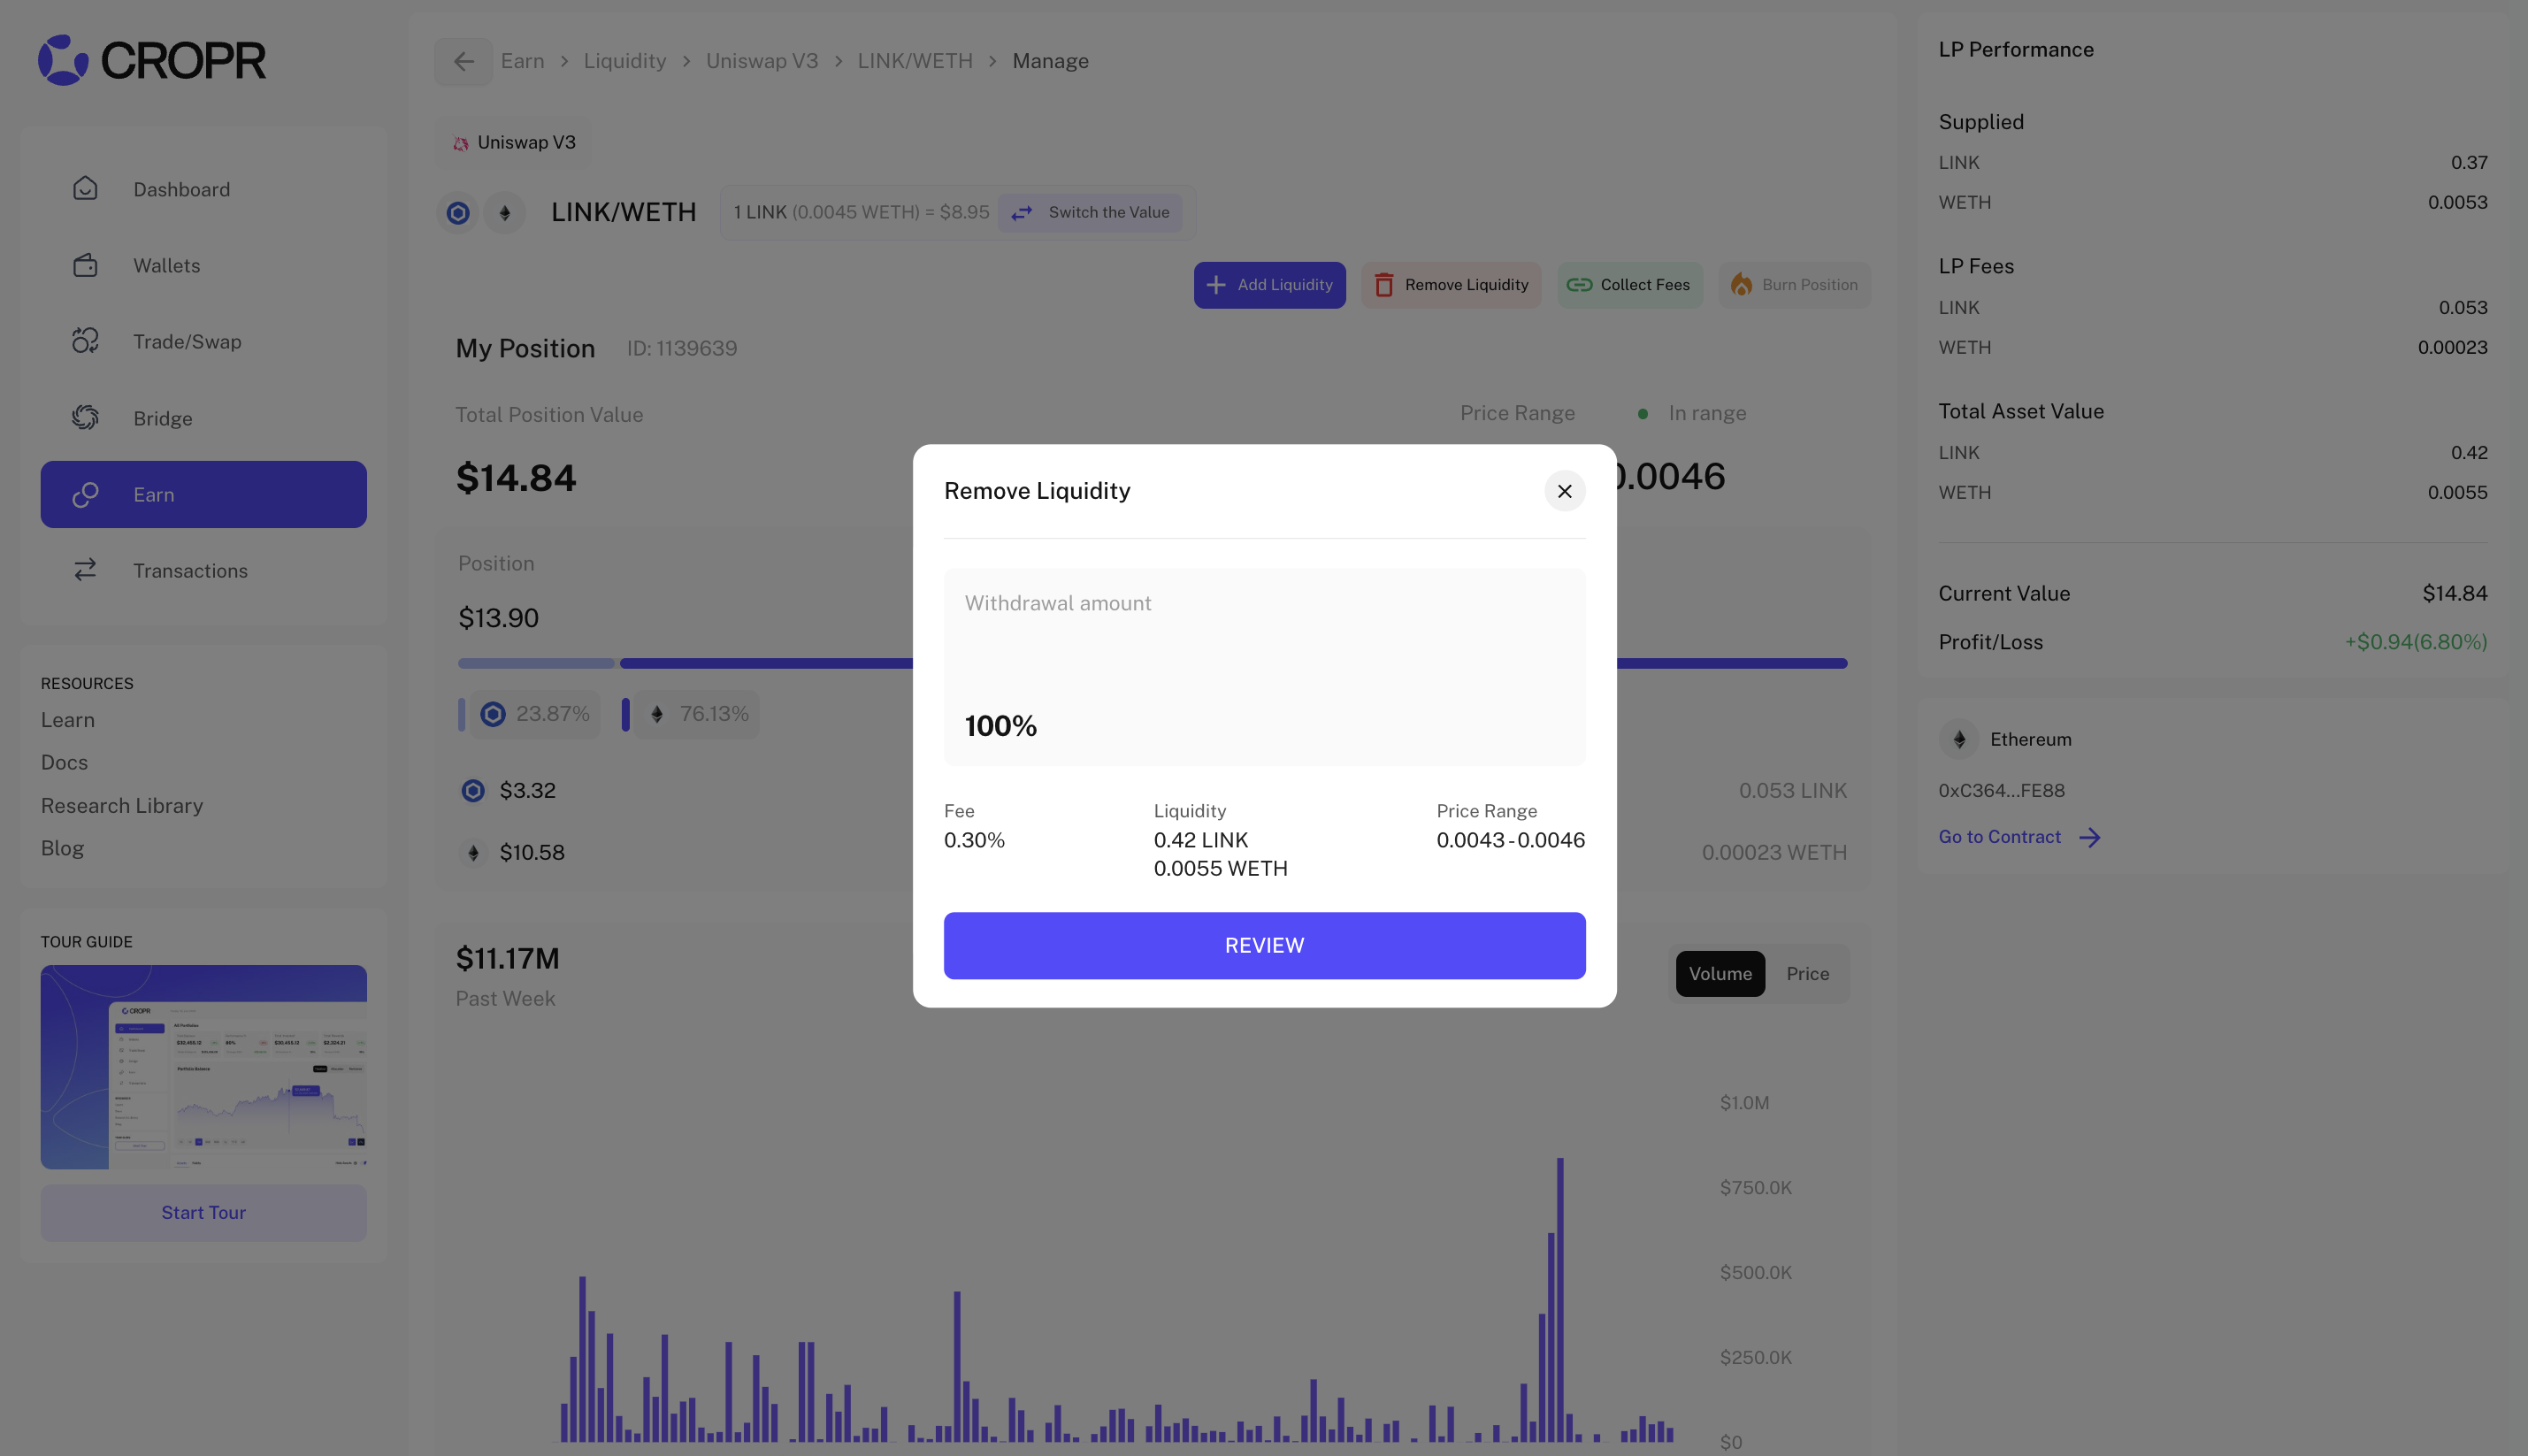This screenshot has height=1456, width=2528.
Task: Go to Bridge in the sidebar
Action: pyautogui.click(x=203, y=418)
